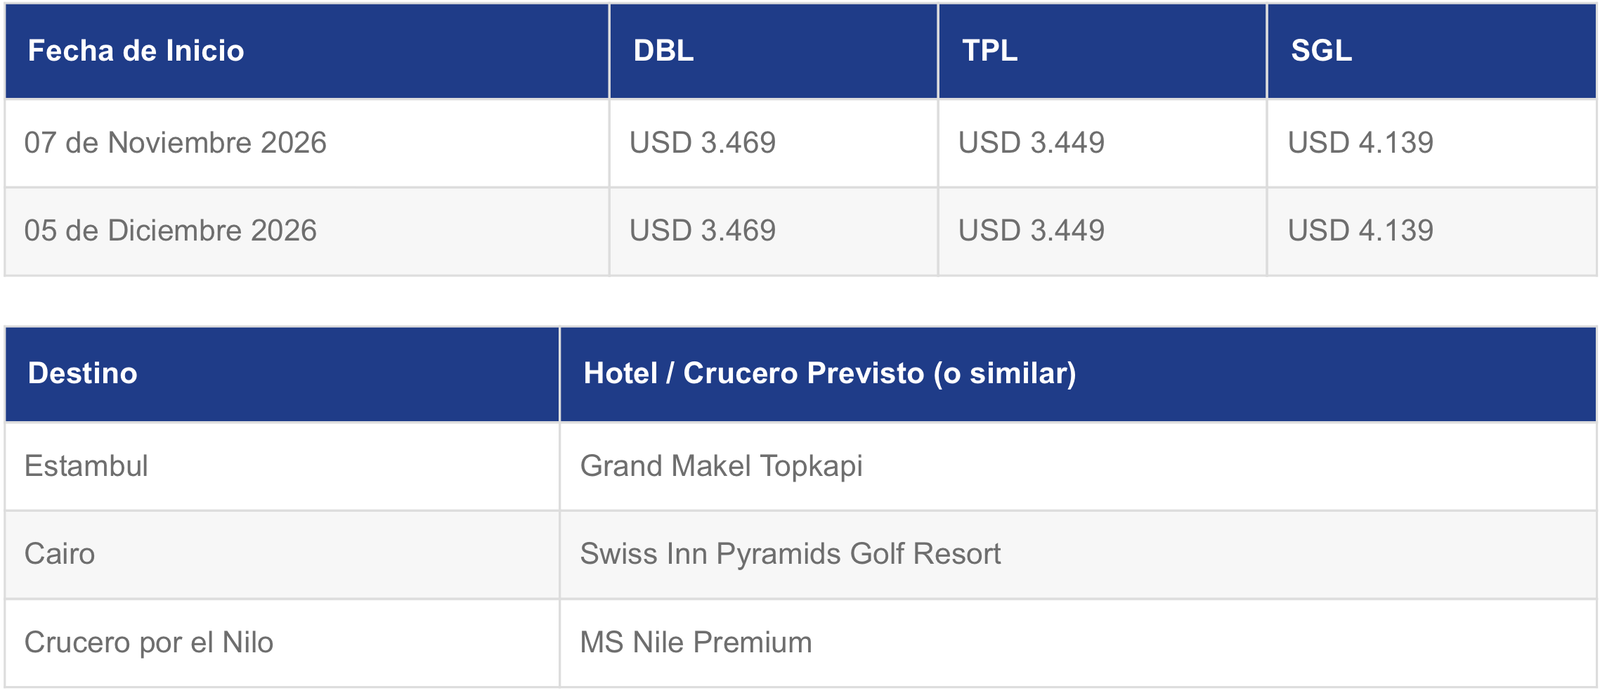Click the Destino column header
This screenshot has width=1600, height=694.
point(282,374)
